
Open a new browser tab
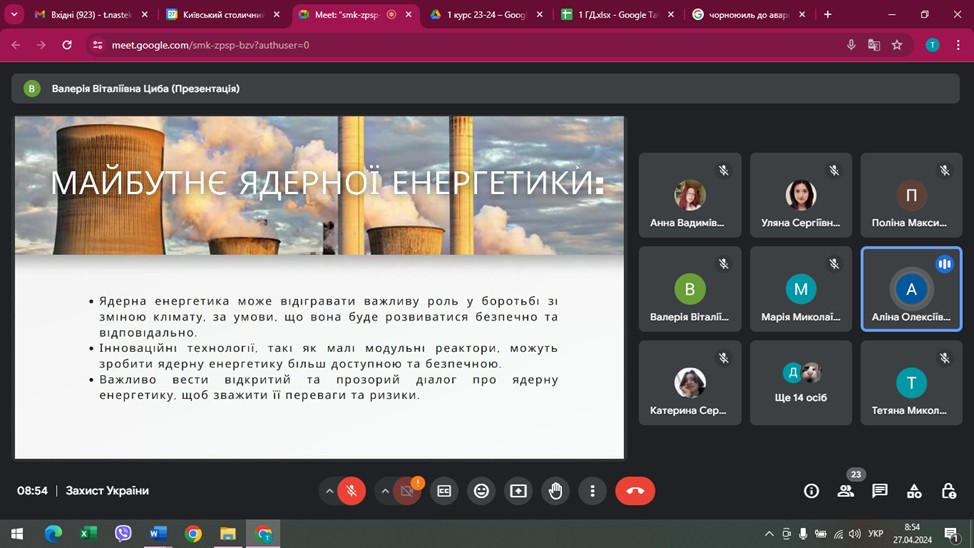pyautogui.click(x=827, y=14)
